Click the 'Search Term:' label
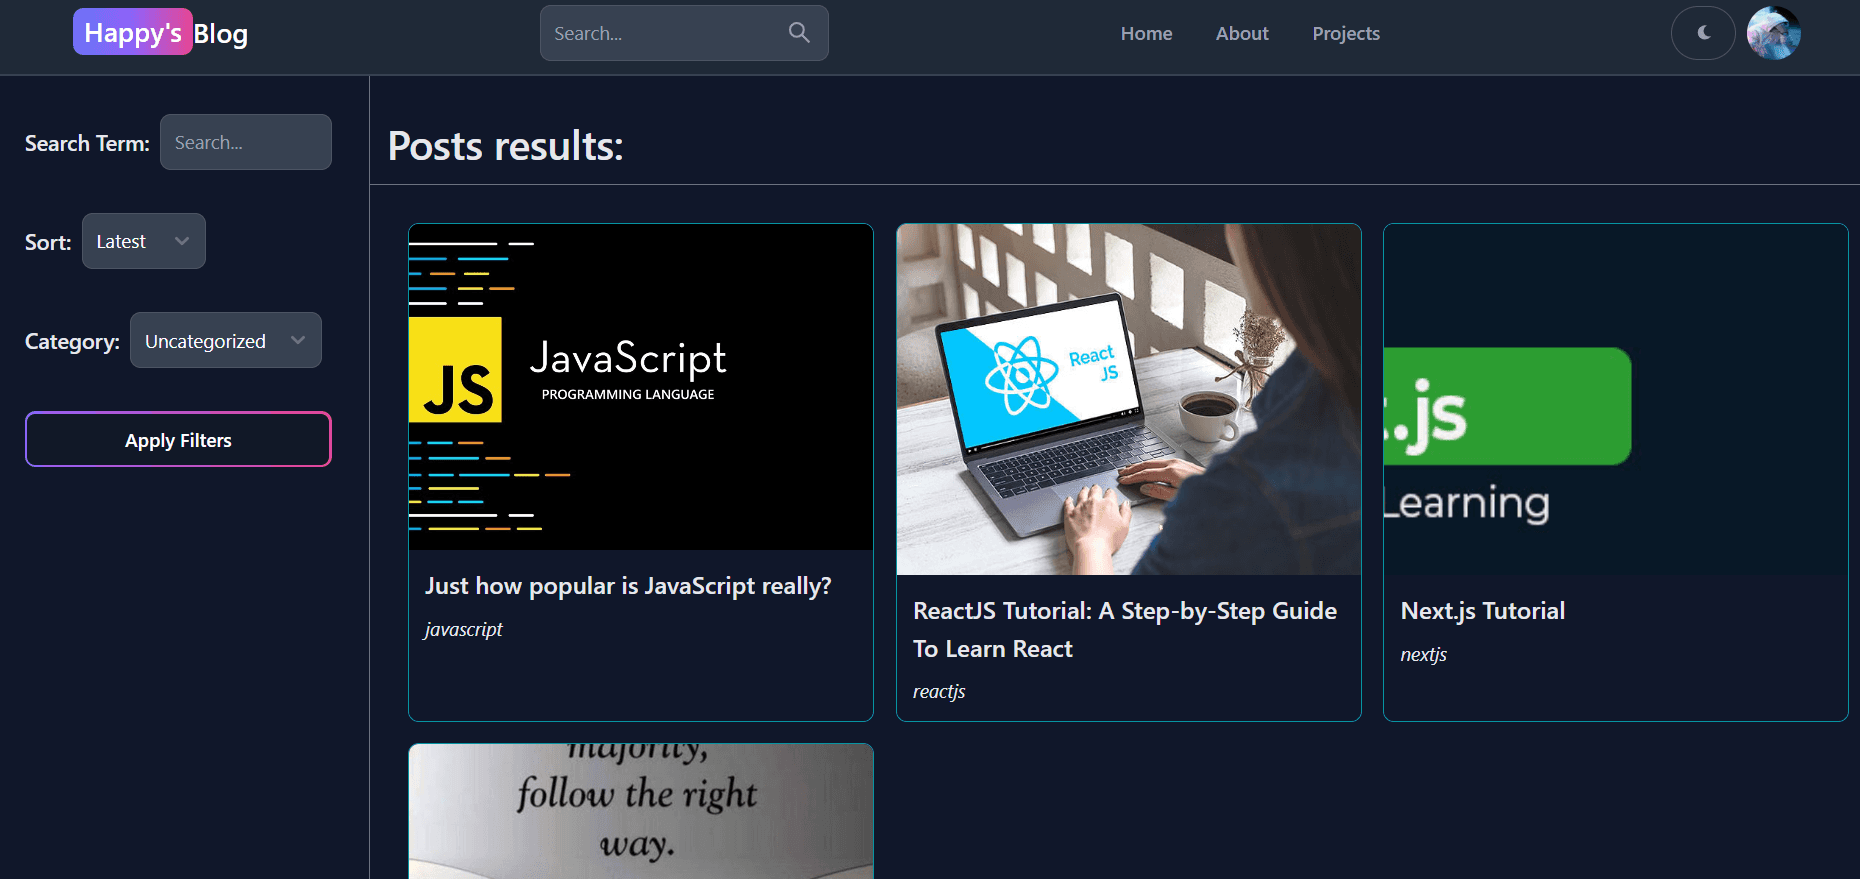 87,143
